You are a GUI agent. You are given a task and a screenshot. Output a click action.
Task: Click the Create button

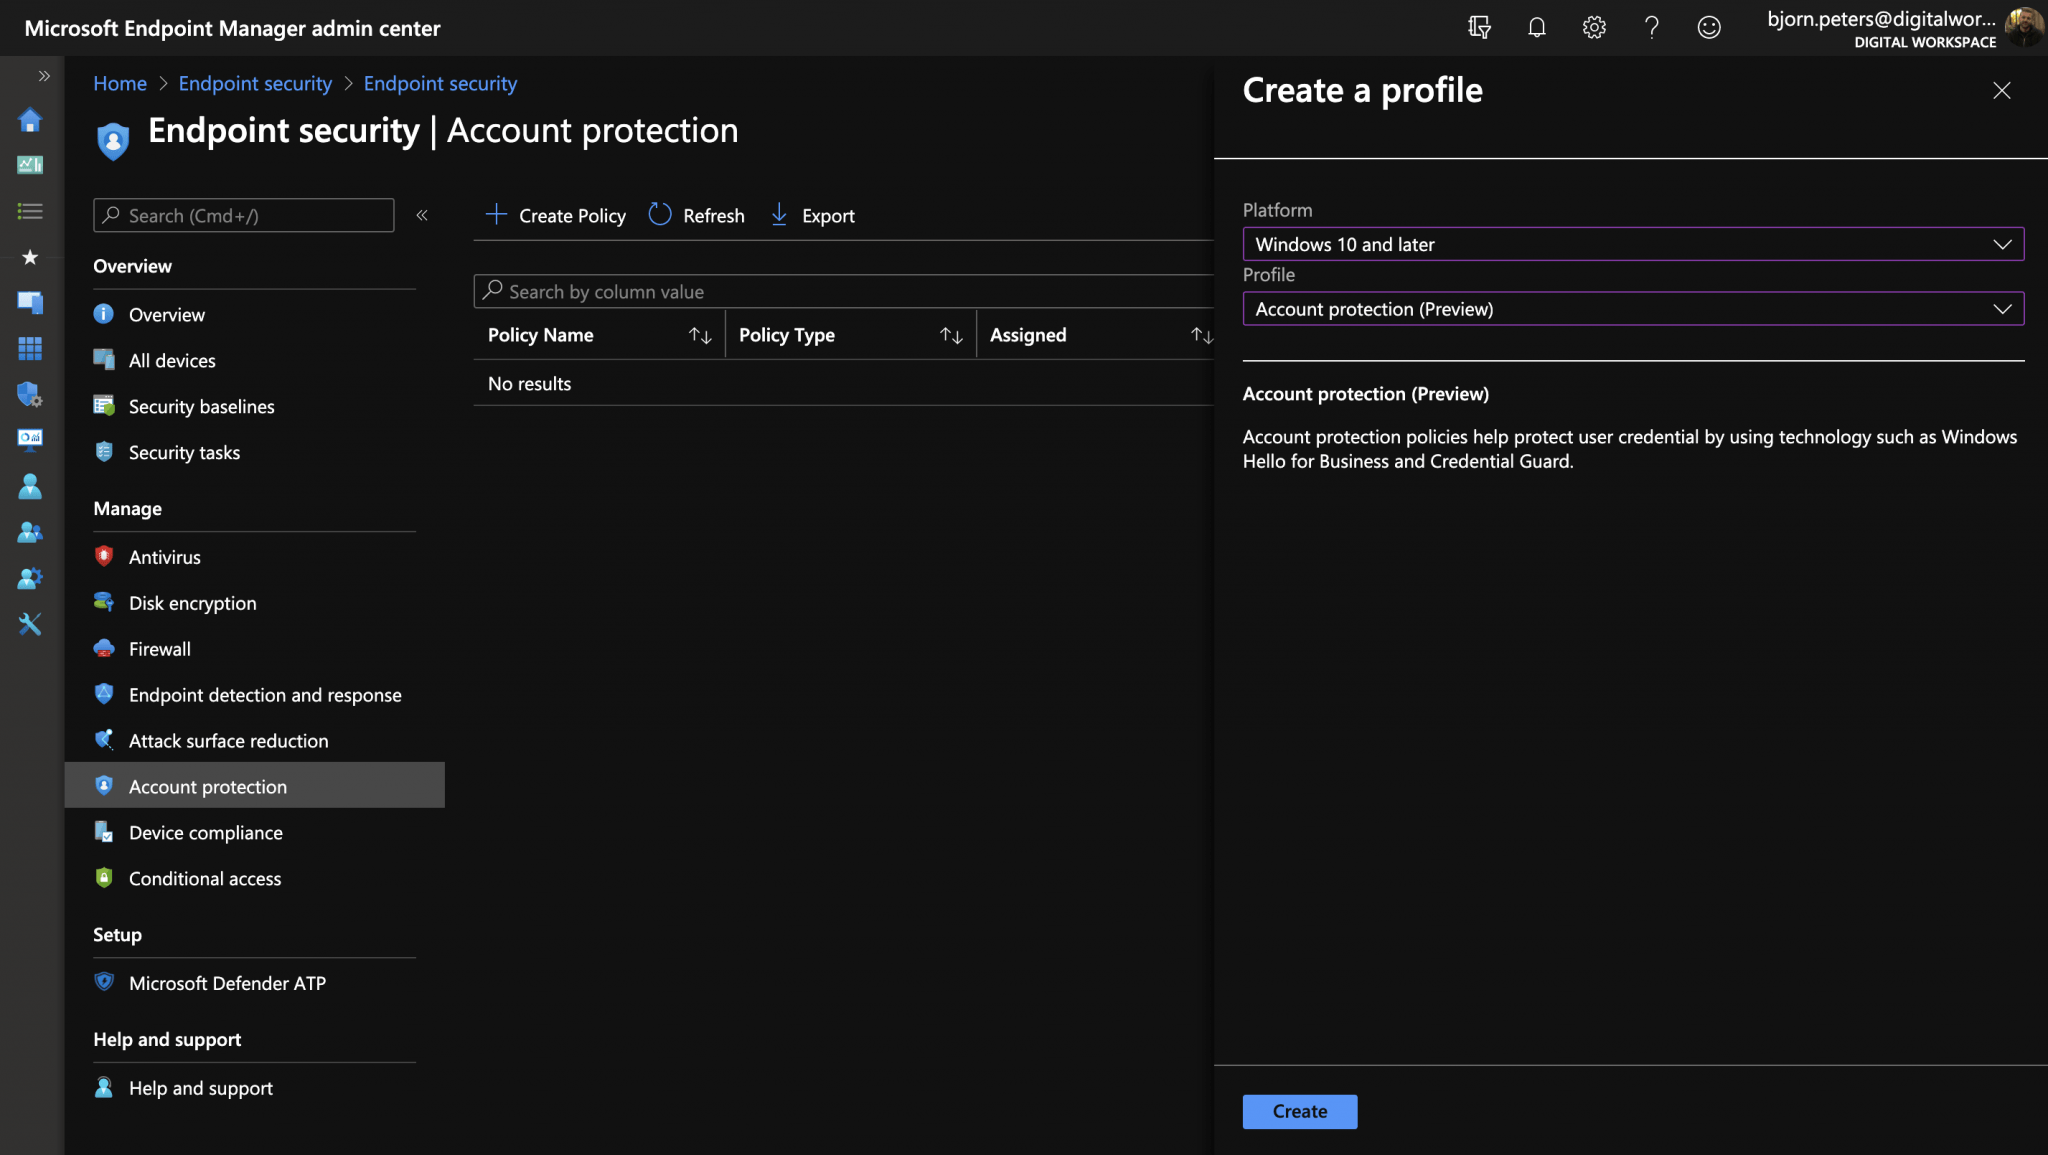point(1298,1111)
